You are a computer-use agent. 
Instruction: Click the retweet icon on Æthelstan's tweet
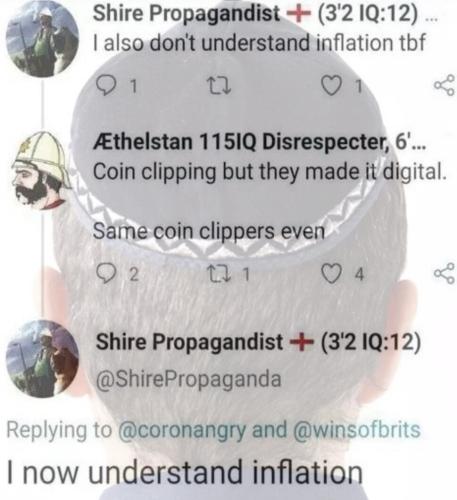tap(219, 274)
